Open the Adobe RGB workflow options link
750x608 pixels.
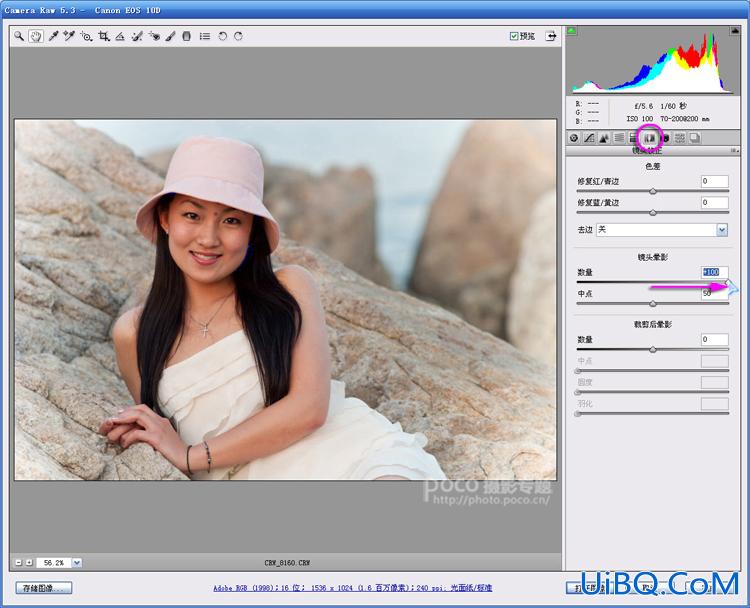[x=353, y=588]
